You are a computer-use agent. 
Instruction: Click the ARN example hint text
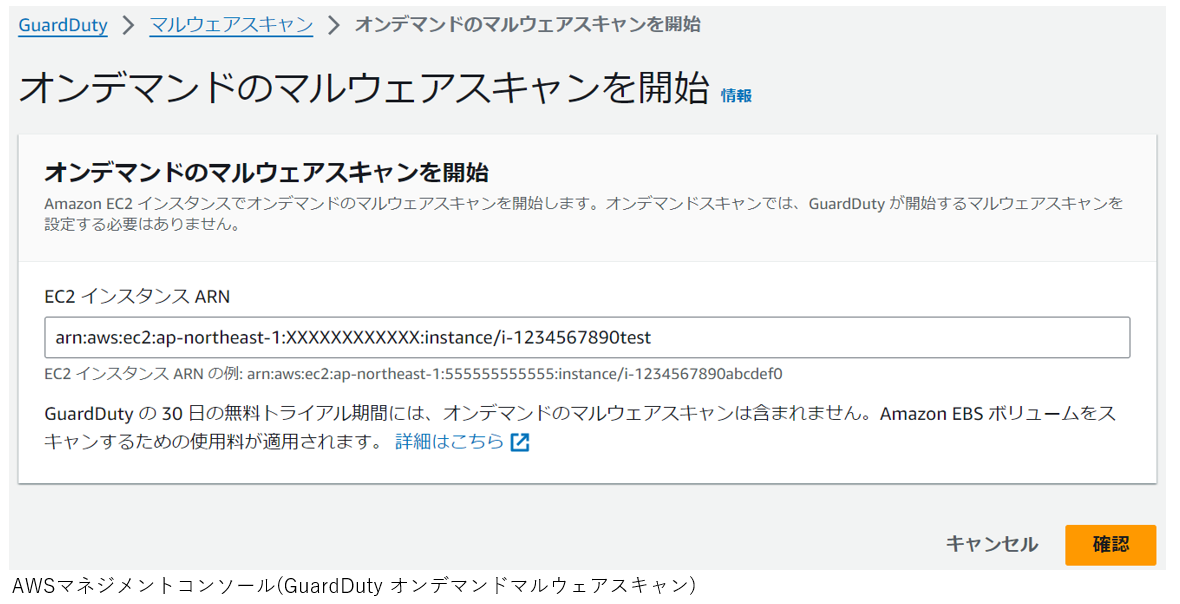pyautogui.click(x=413, y=374)
